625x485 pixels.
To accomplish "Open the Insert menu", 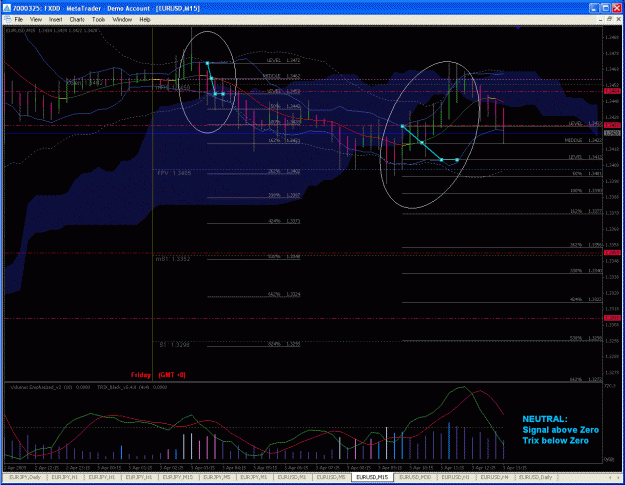I will (x=55, y=20).
